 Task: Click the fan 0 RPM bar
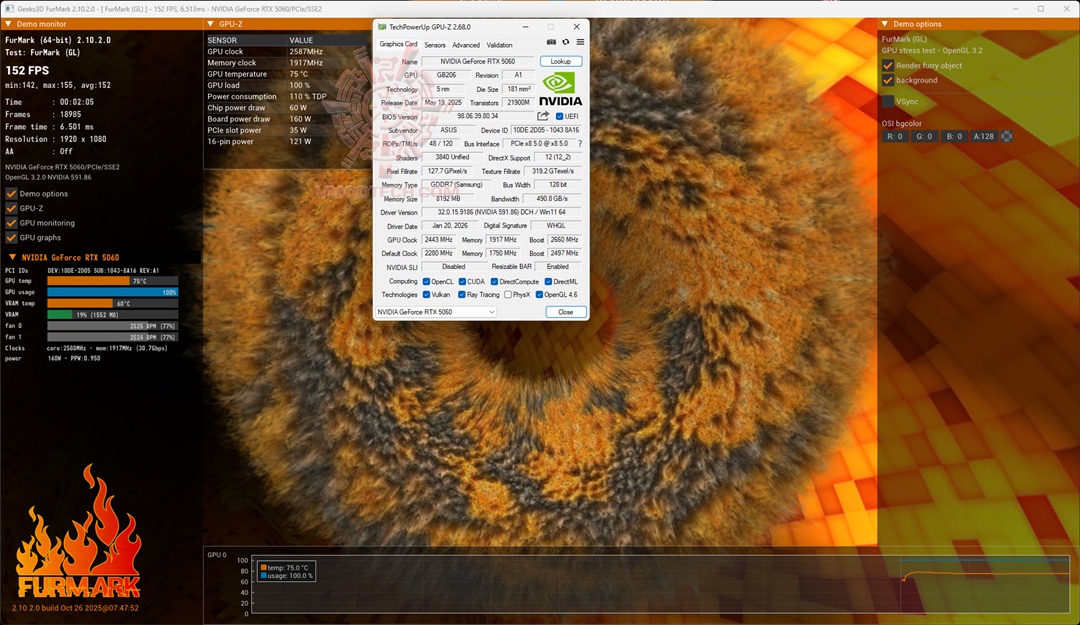click(112, 326)
